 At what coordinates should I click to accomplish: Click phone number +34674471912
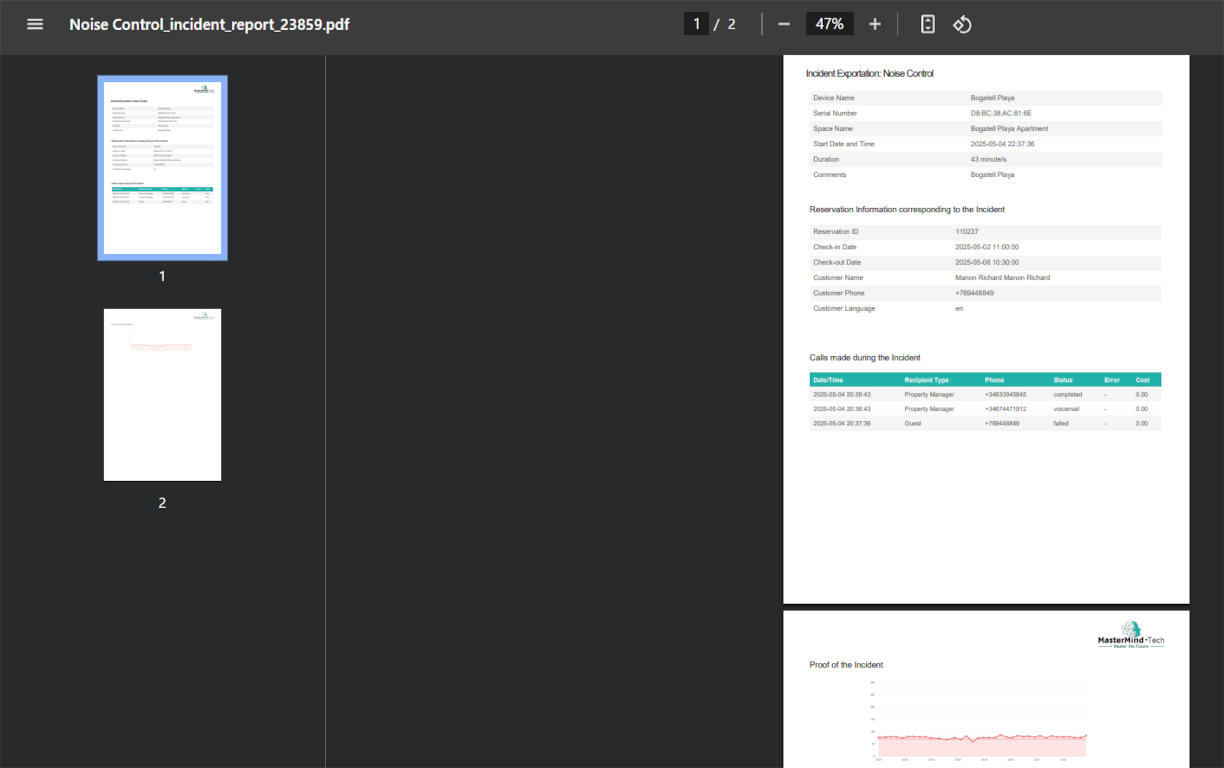point(1005,409)
